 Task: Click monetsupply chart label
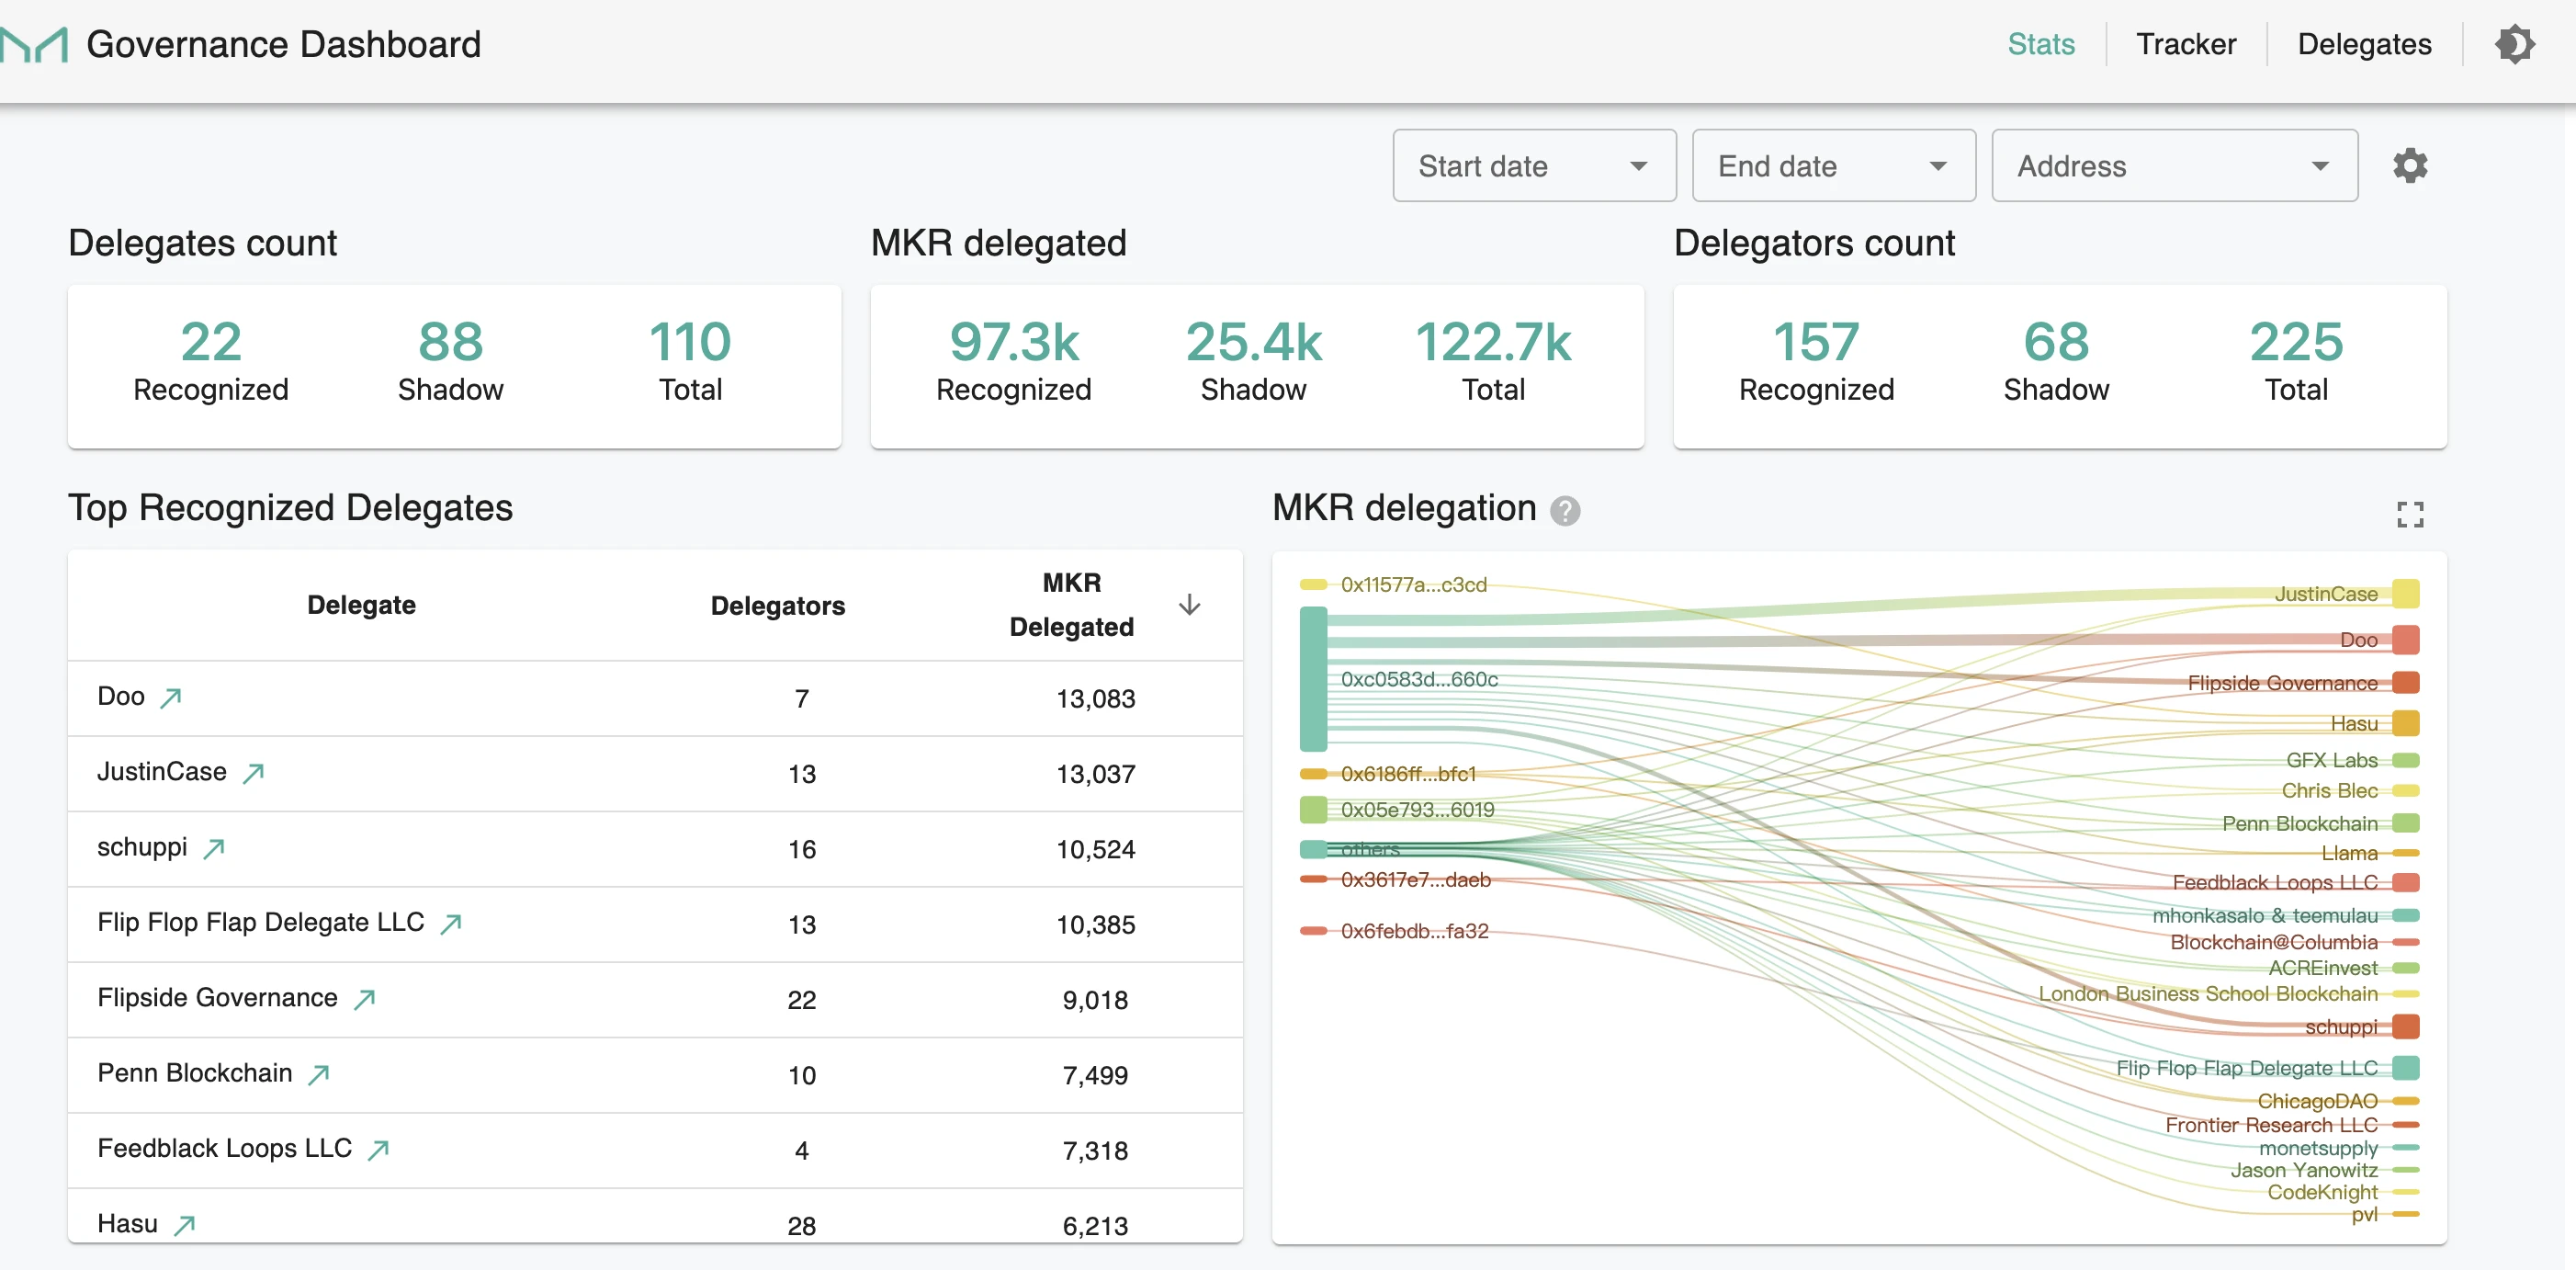click(x=2318, y=1148)
